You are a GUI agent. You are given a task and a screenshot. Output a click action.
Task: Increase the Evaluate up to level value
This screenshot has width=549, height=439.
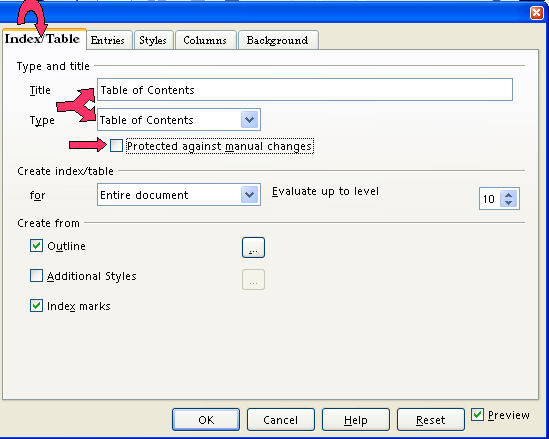509,195
